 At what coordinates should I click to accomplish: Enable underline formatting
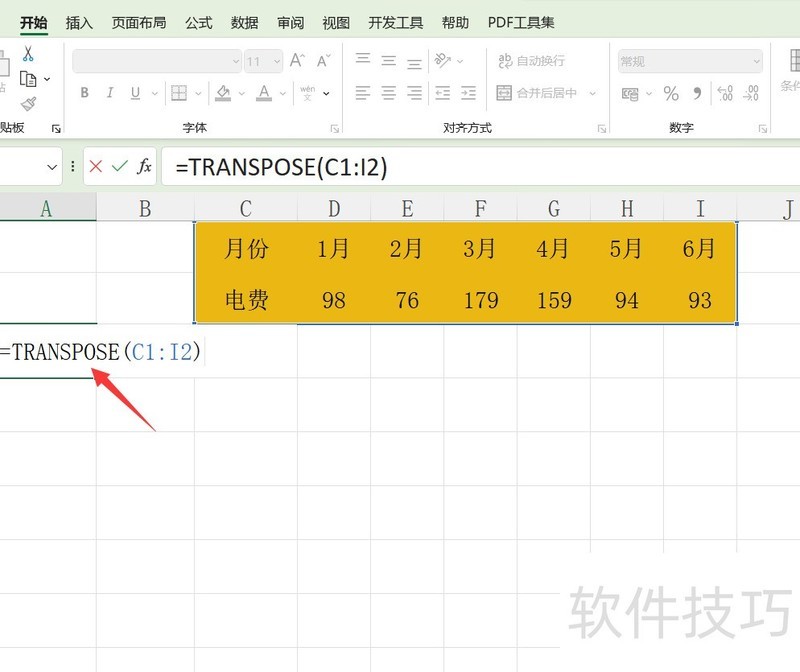click(x=133, y=93)
